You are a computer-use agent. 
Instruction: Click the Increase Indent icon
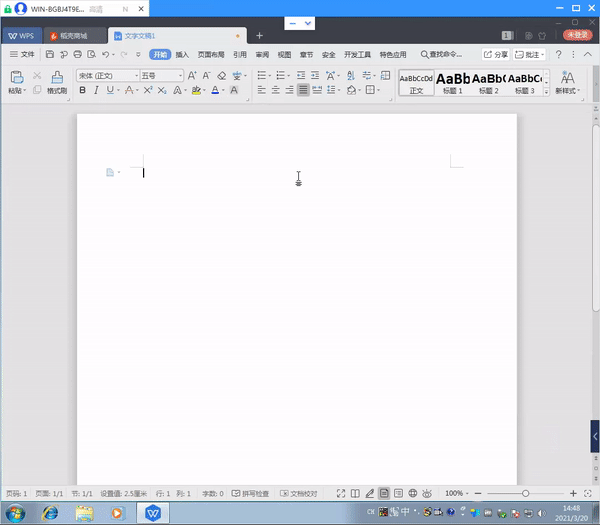point(315,75)
